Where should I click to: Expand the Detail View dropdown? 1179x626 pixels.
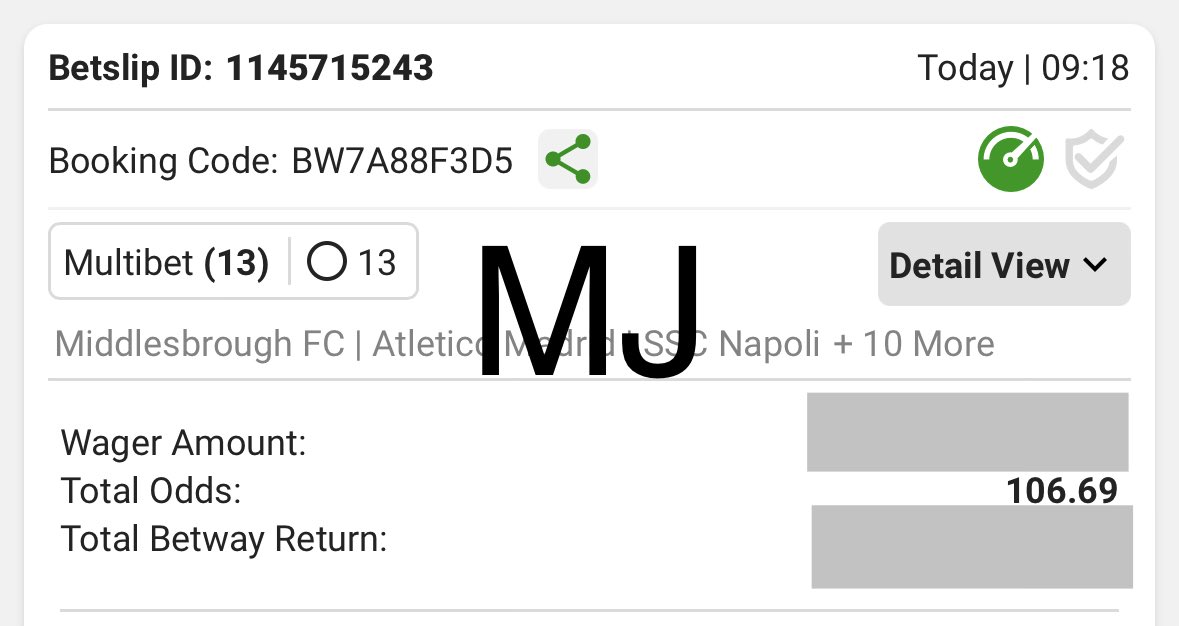point(1004,264)
